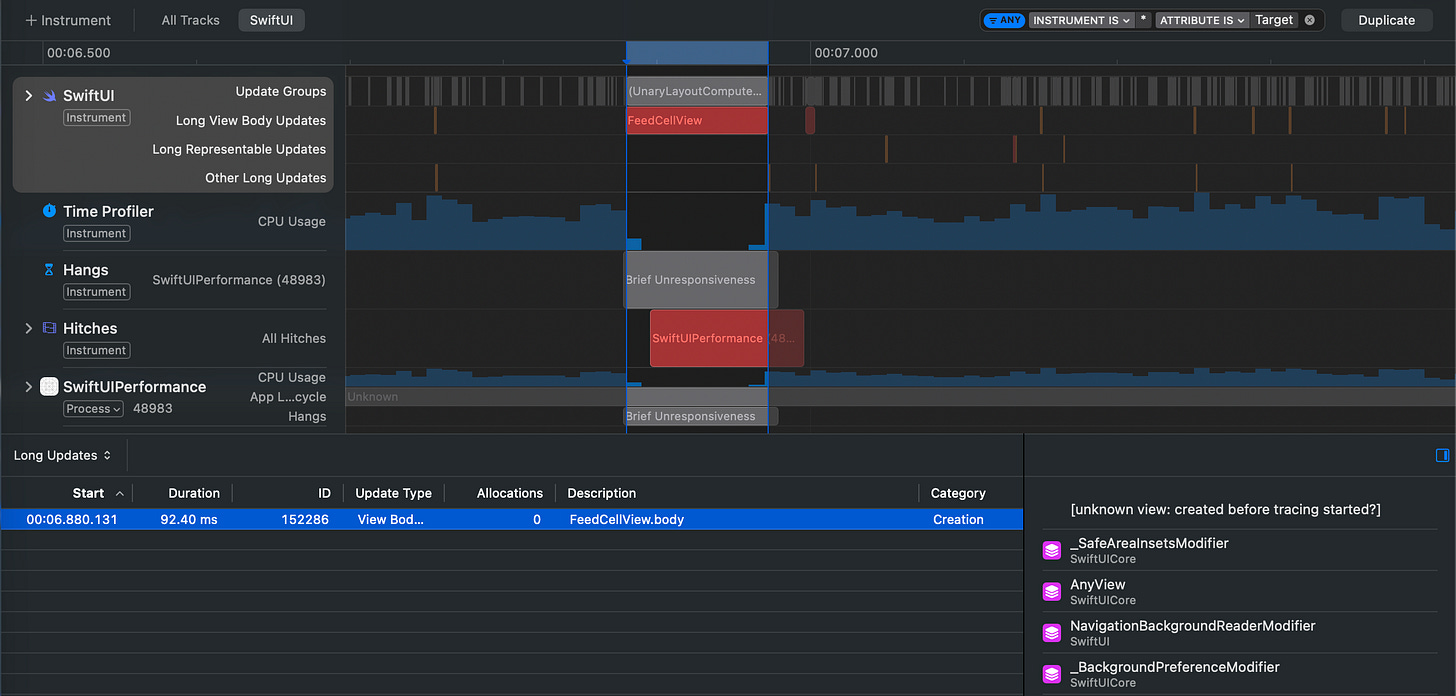This screenshot has height=696, width=1456.
Task: Sort by the Start column header
Action: pyautogui.click(x=88, y=493)
